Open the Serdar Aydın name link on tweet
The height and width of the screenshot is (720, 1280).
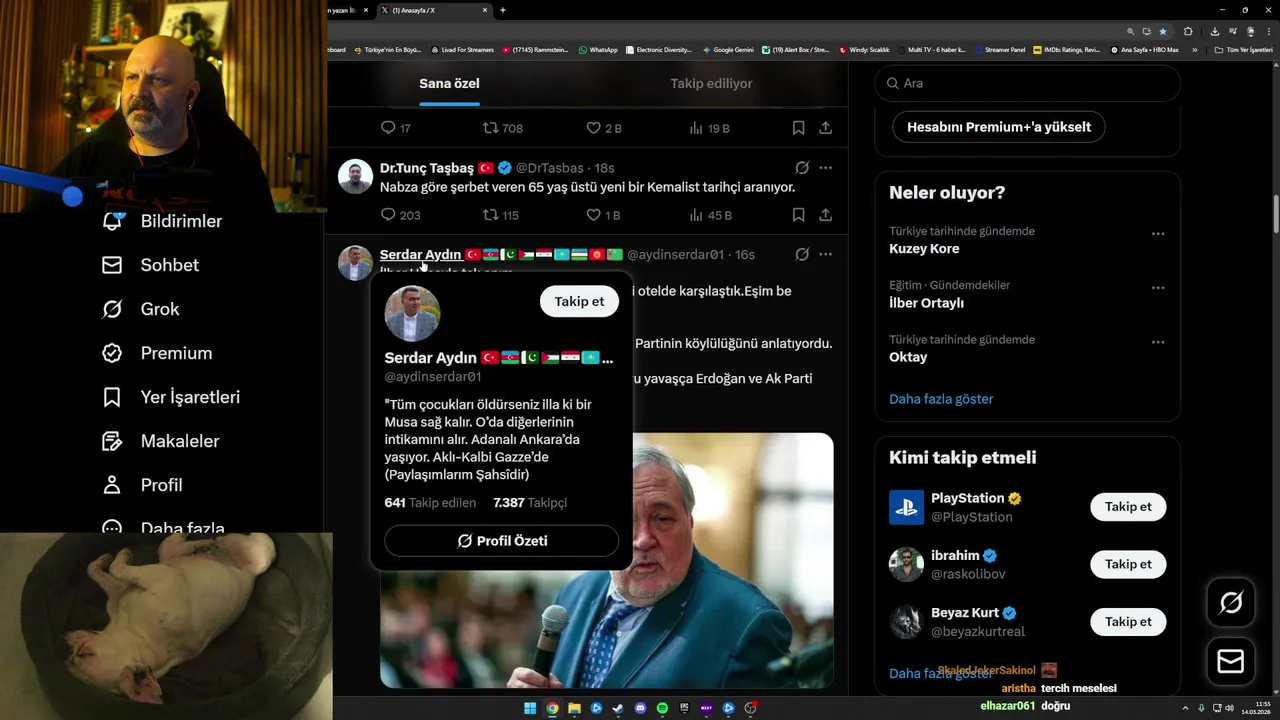(x=420, y=255)
